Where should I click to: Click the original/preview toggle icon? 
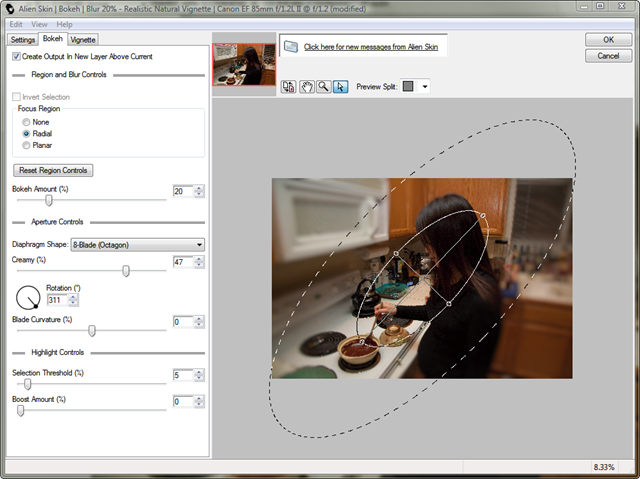(x=289, y=87)
